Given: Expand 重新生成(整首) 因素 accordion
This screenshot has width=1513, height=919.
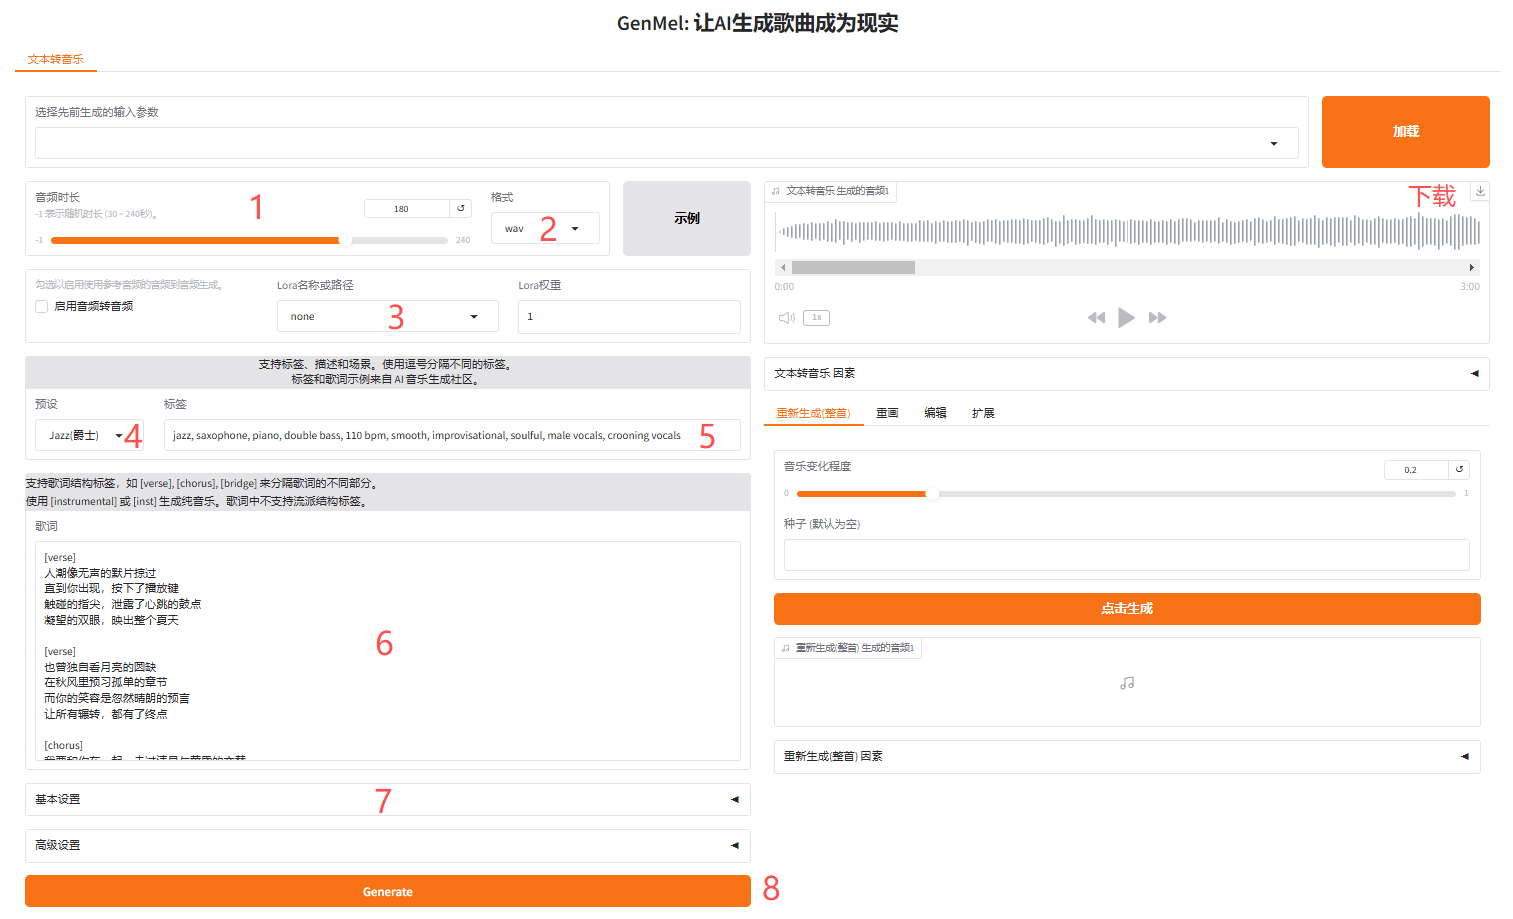Looking at the screenshot, I should 1127,757.
